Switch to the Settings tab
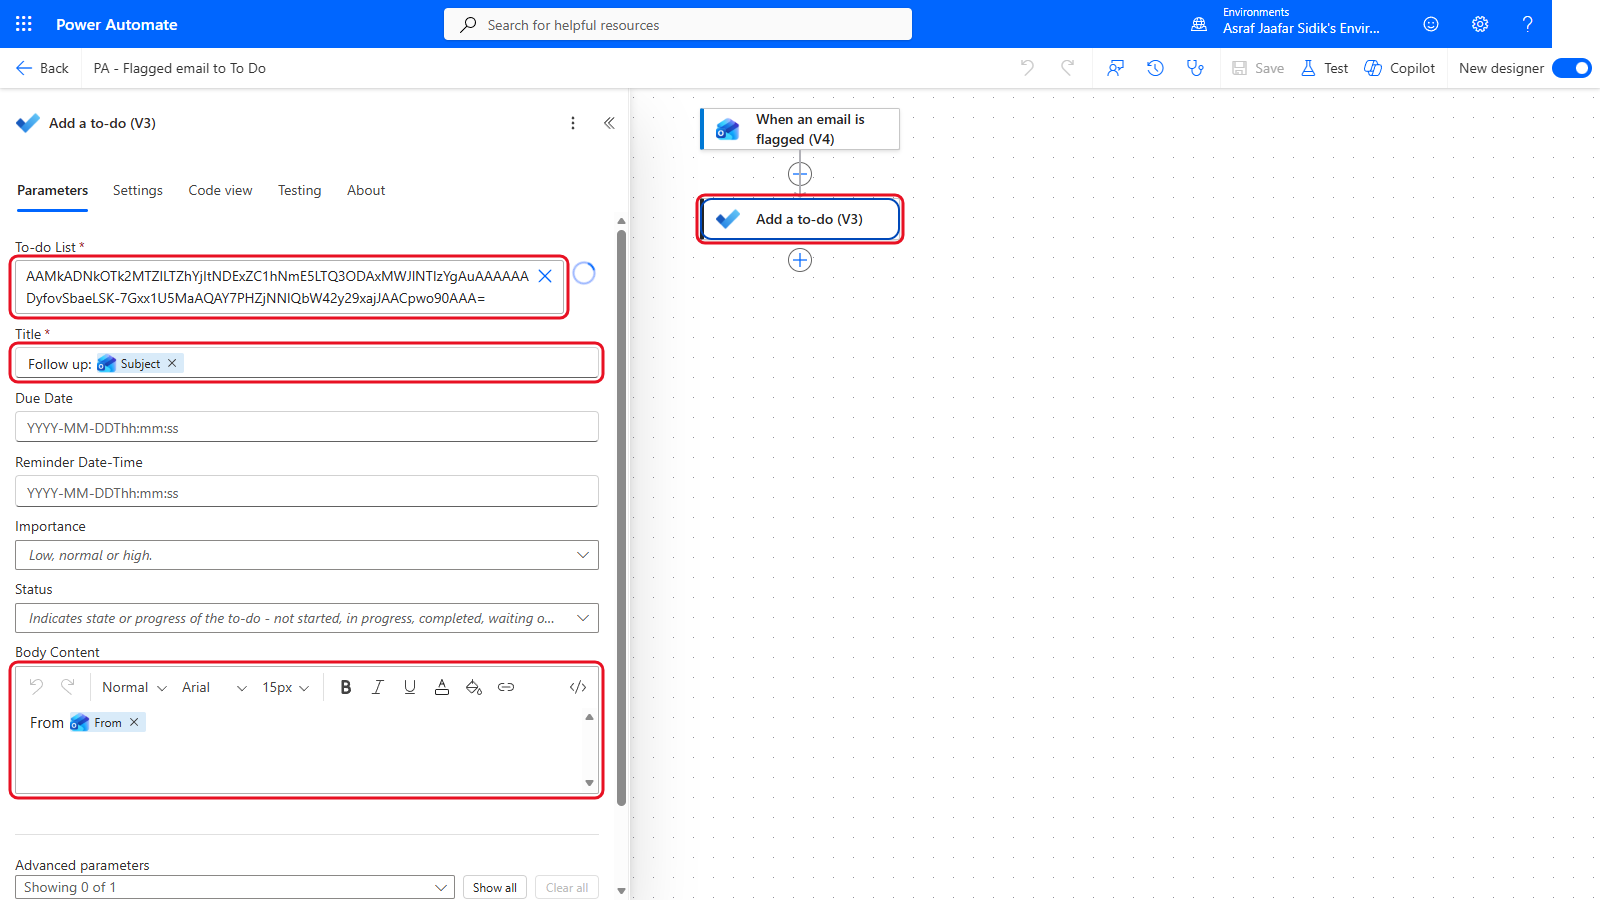1600x900 pixels. pos(138,190)
